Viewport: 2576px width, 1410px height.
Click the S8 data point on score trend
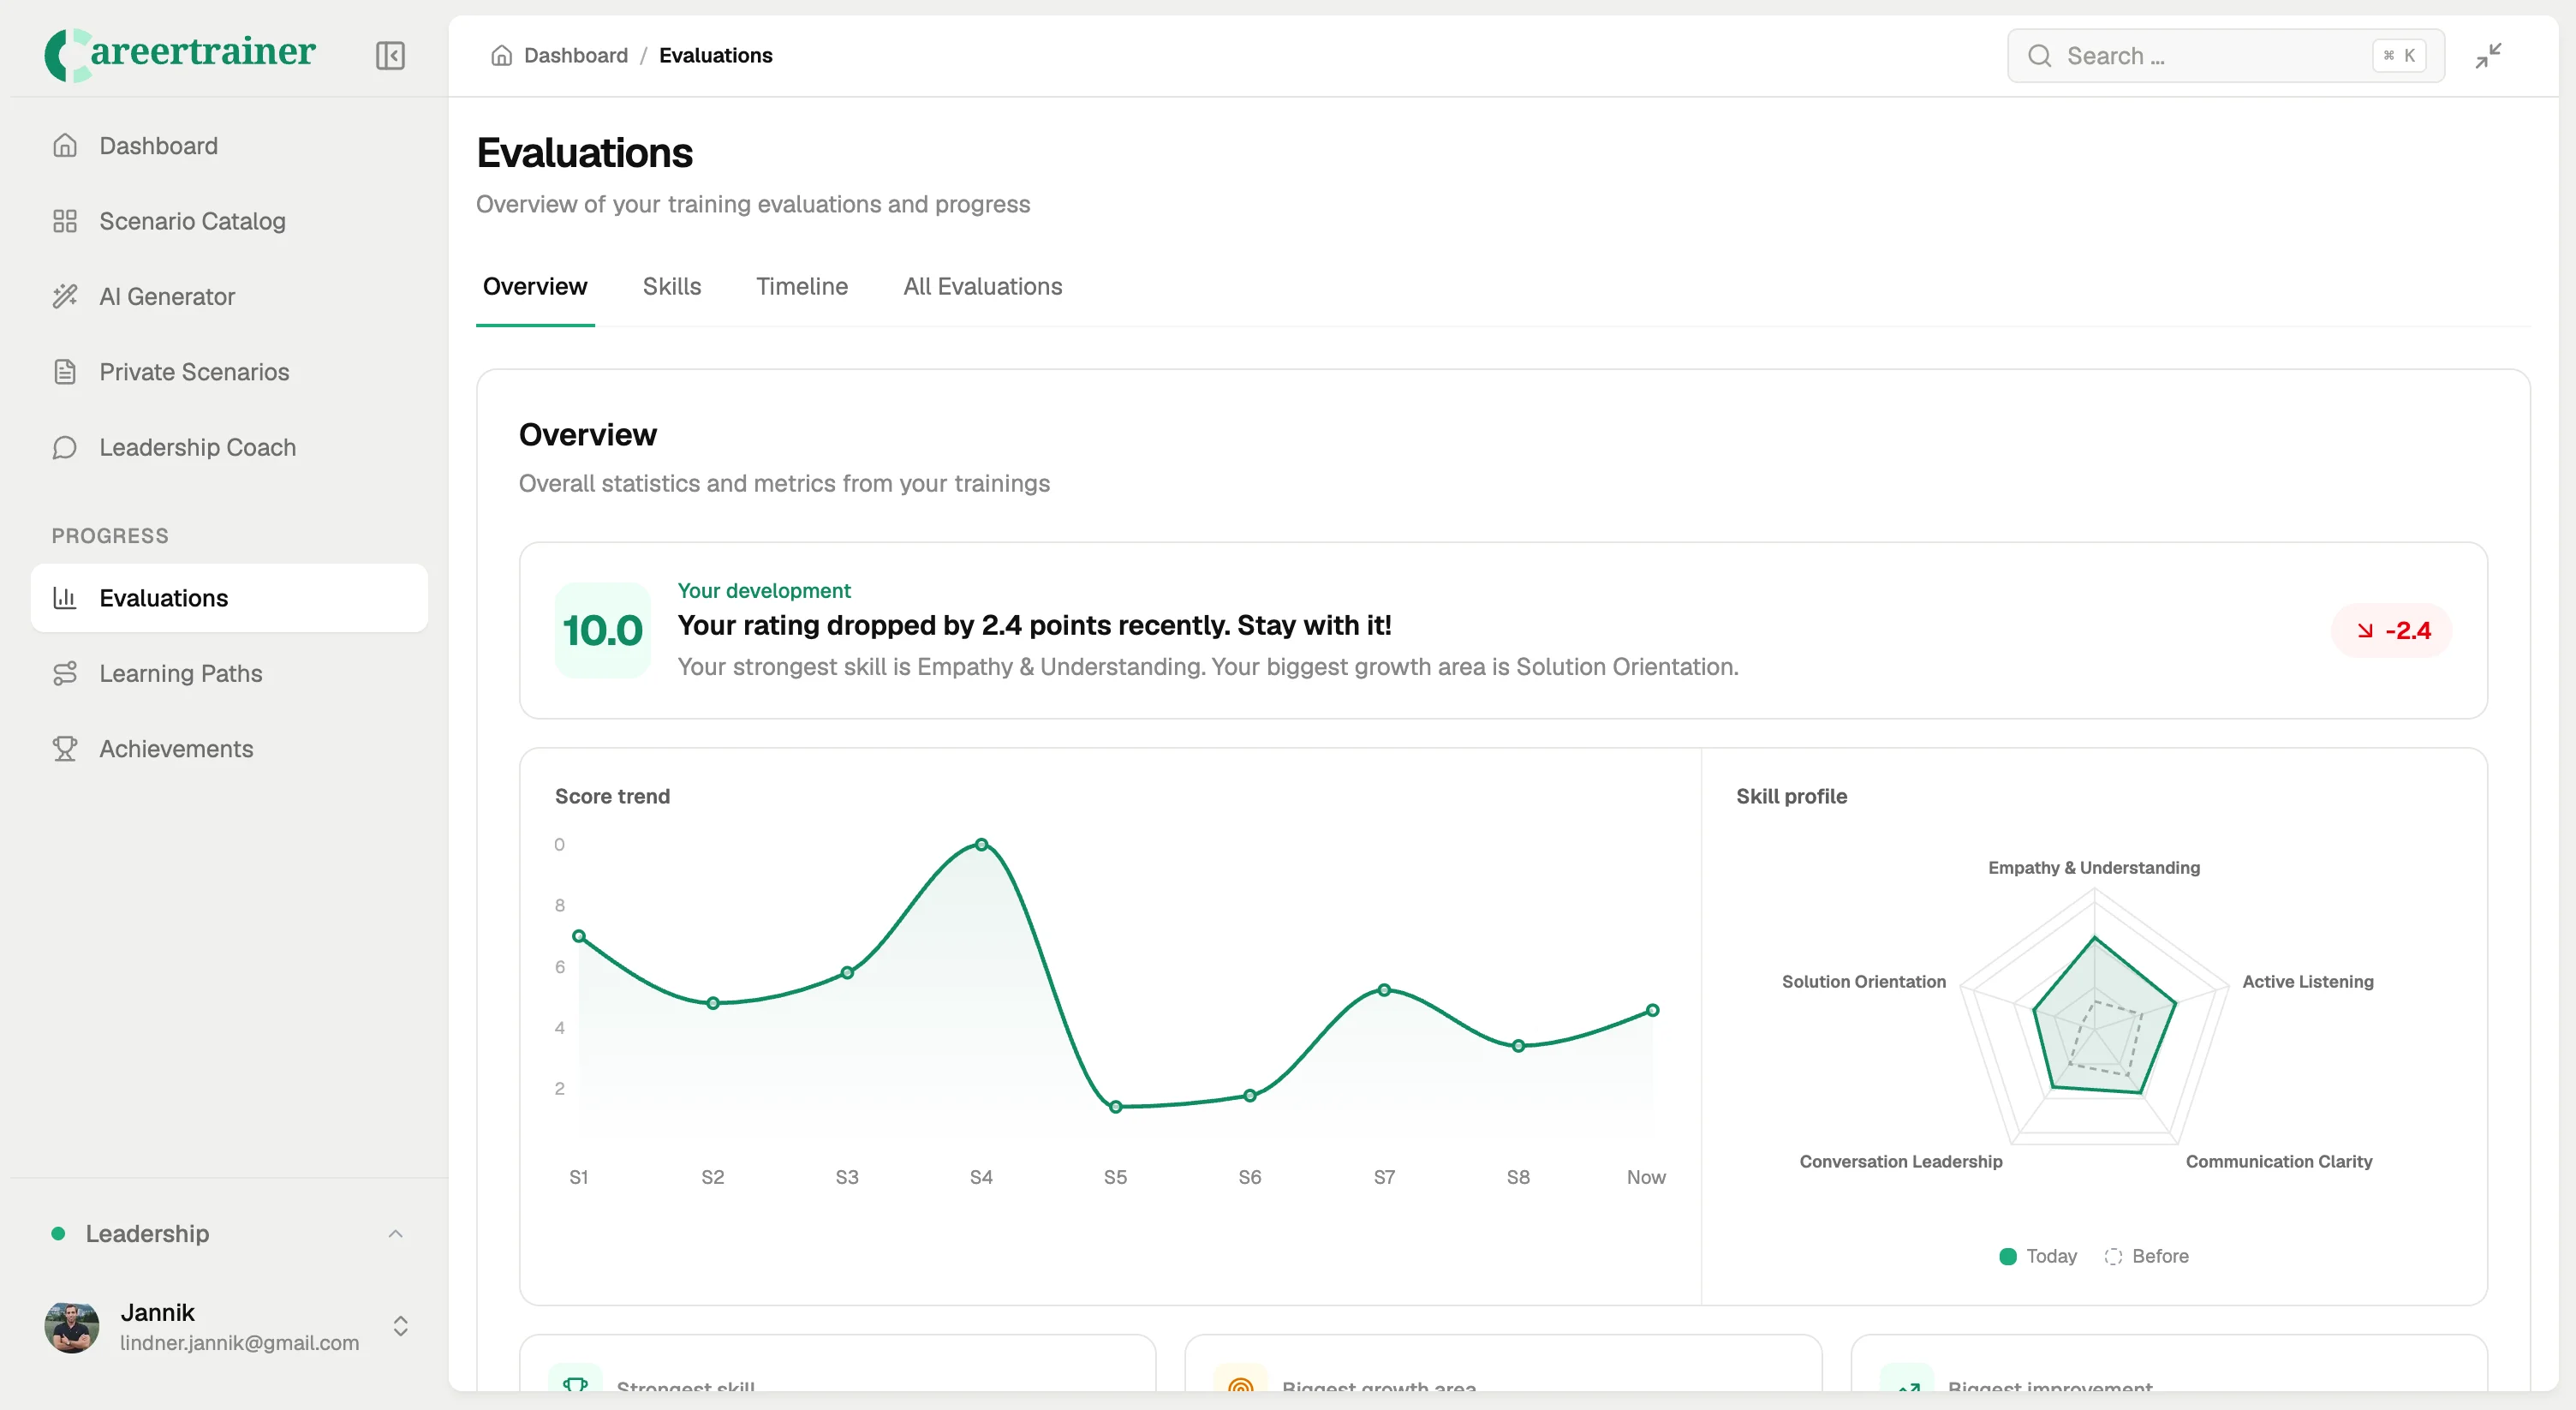point(1518,1047)
